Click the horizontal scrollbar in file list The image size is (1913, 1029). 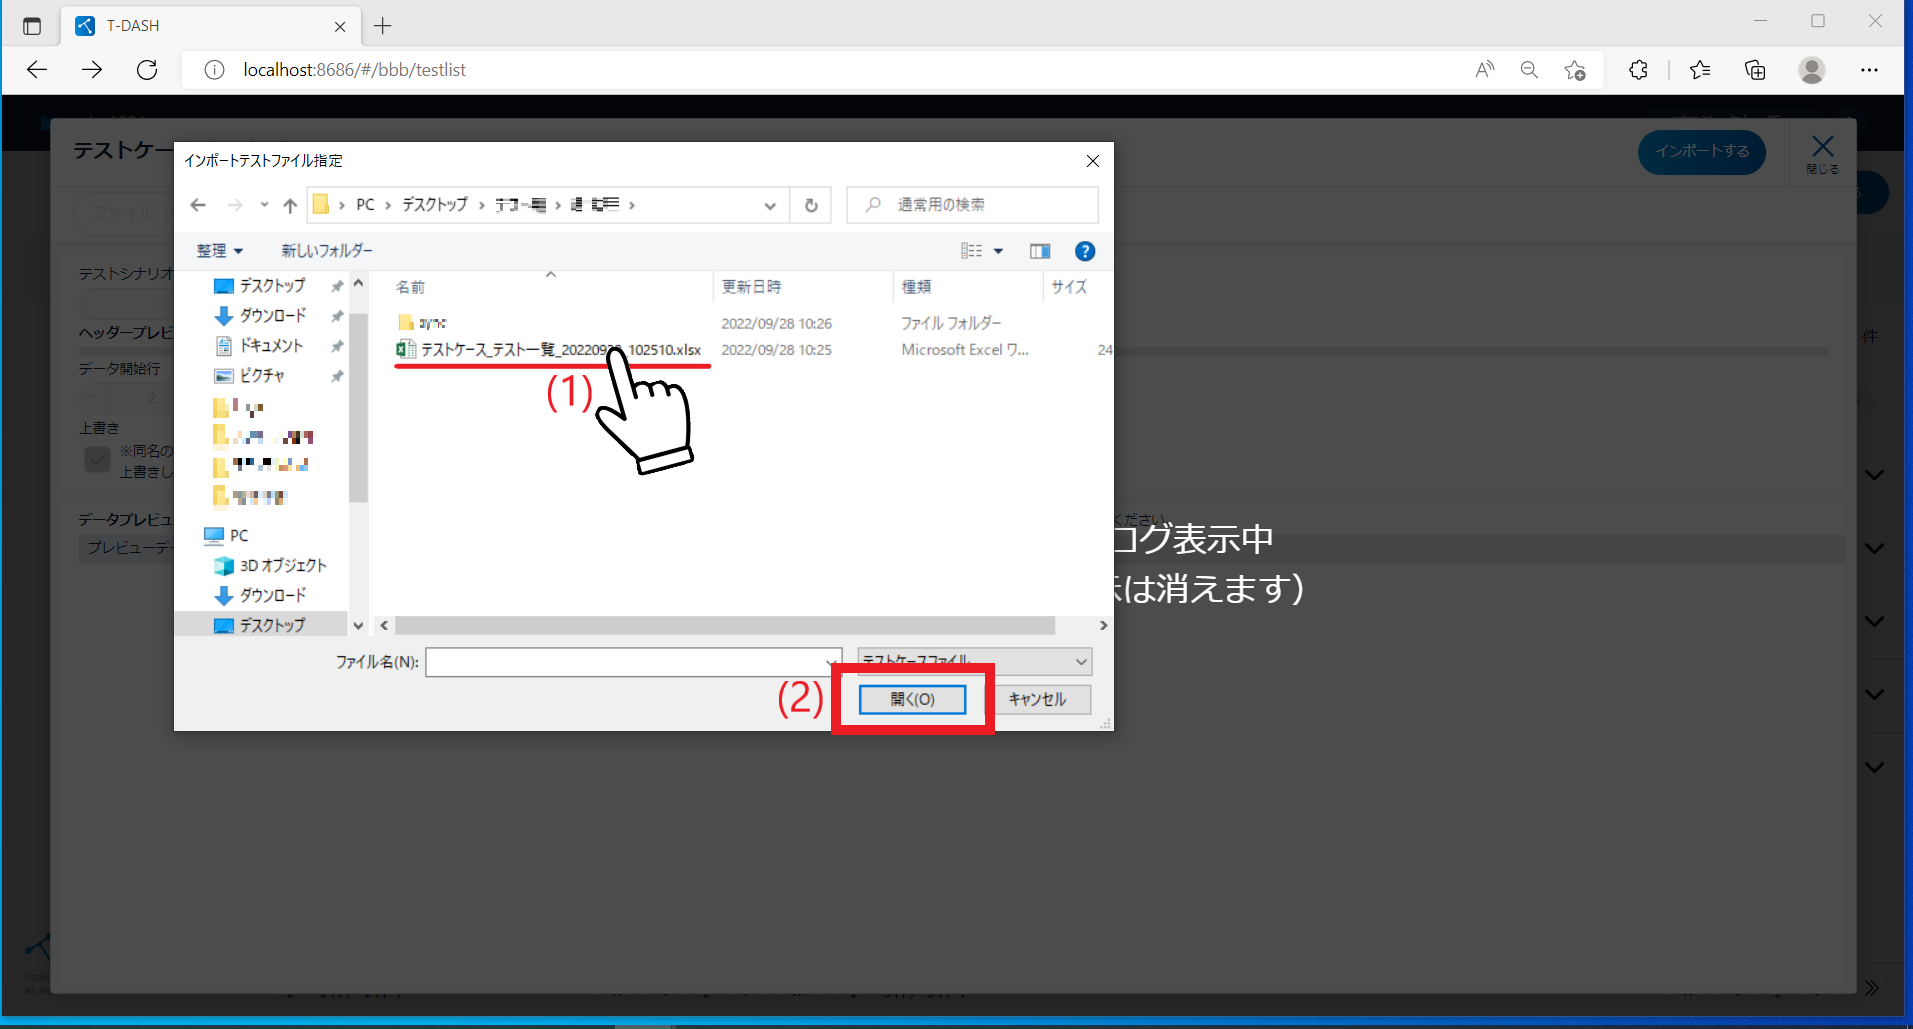(x=724, y=626)
